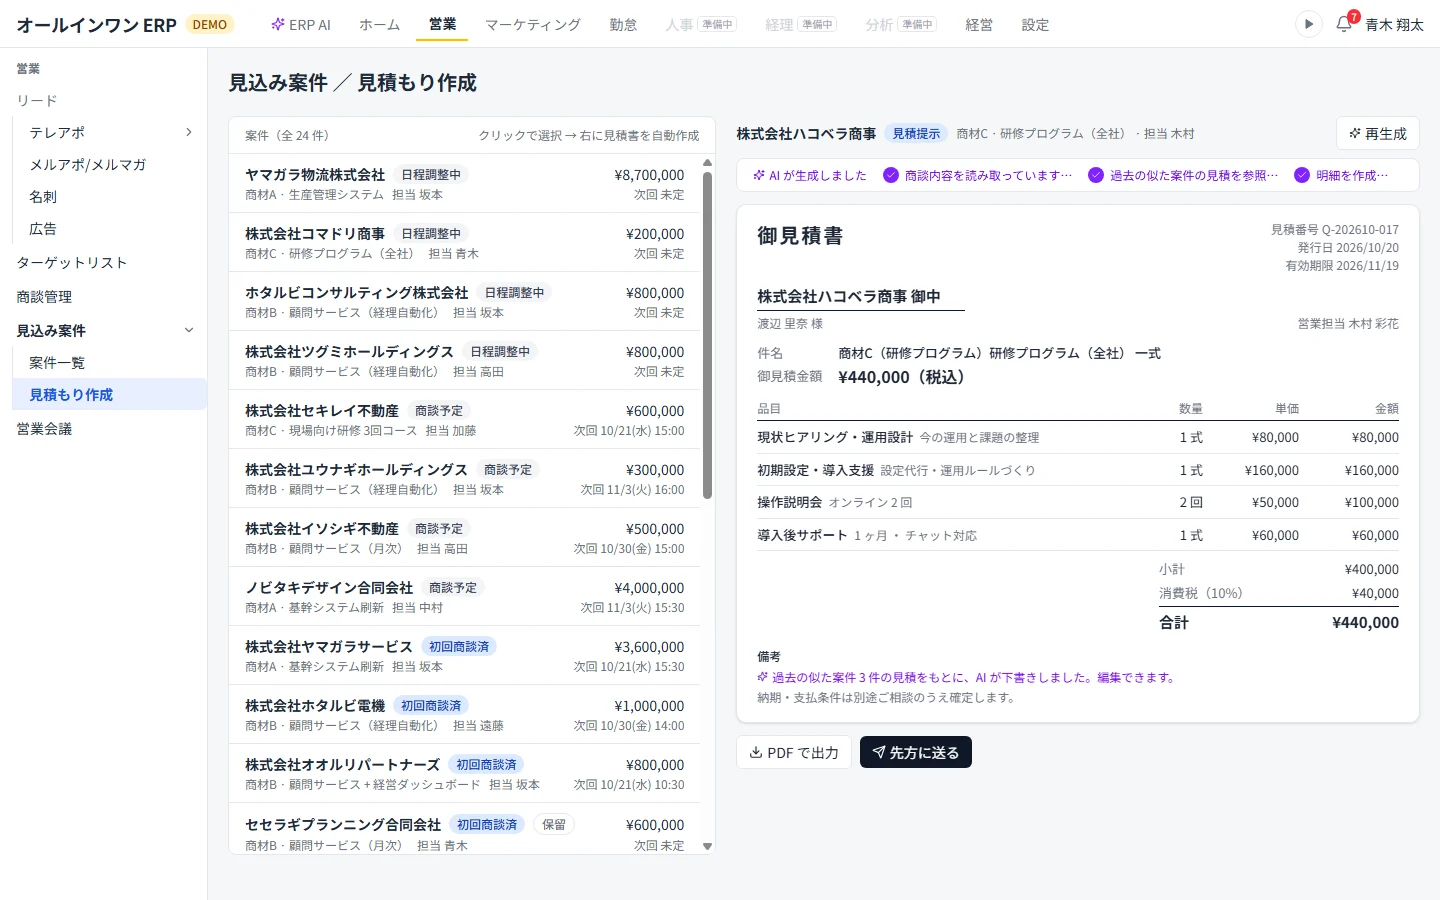Open user profile 青木 翔太
This screenshot has width=1440, height=900.
click(1394, 24)
